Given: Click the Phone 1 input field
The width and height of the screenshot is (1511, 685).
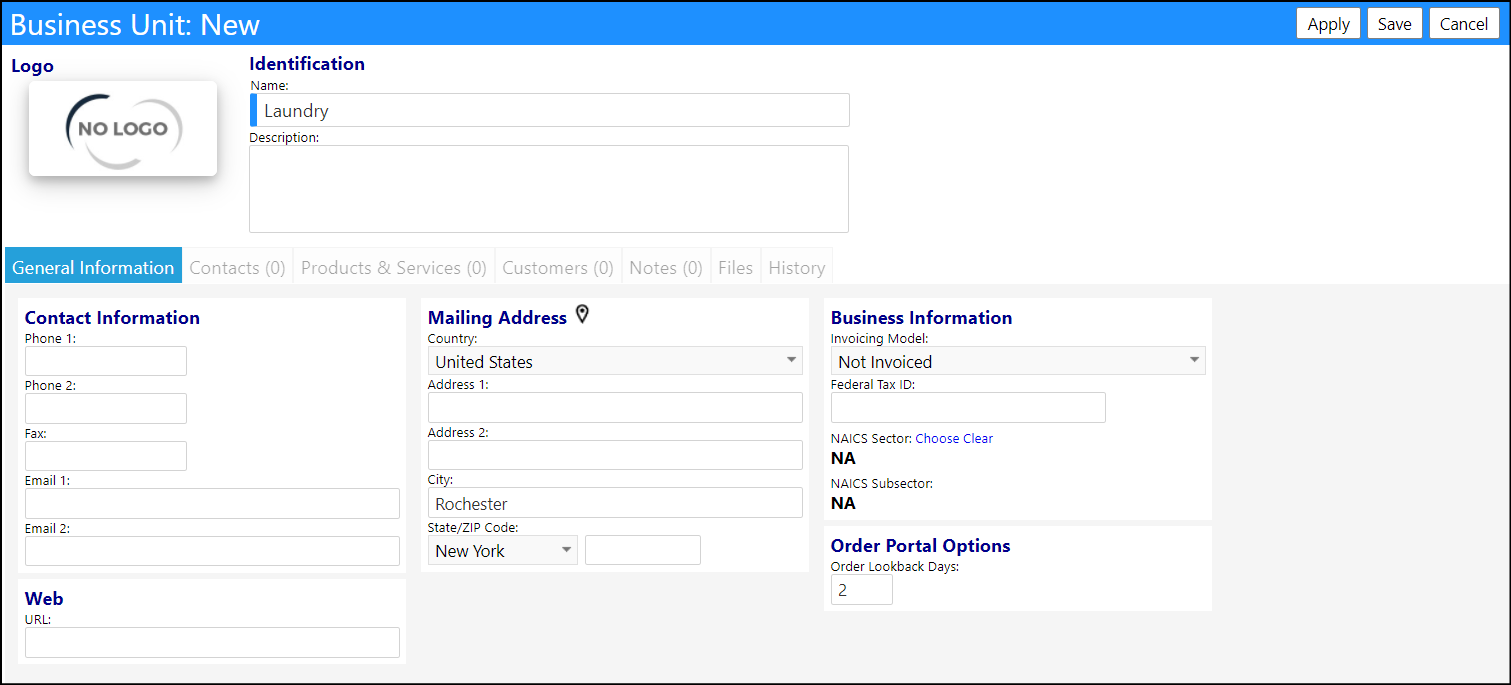Looking at the screenshot, I should click(106, 361).
